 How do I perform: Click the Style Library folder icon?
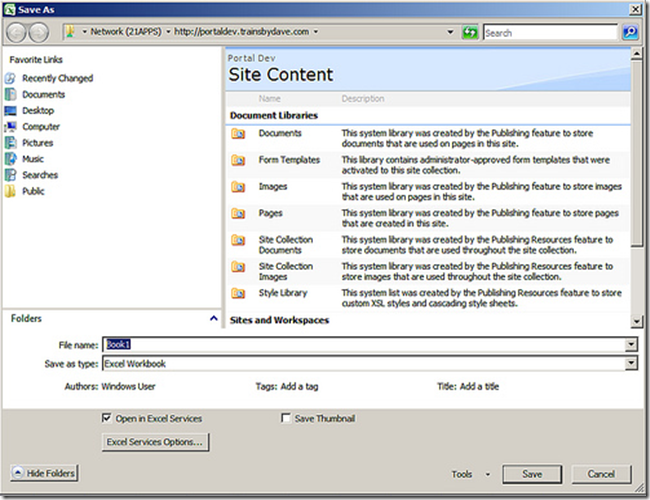(x=238, y=293)
